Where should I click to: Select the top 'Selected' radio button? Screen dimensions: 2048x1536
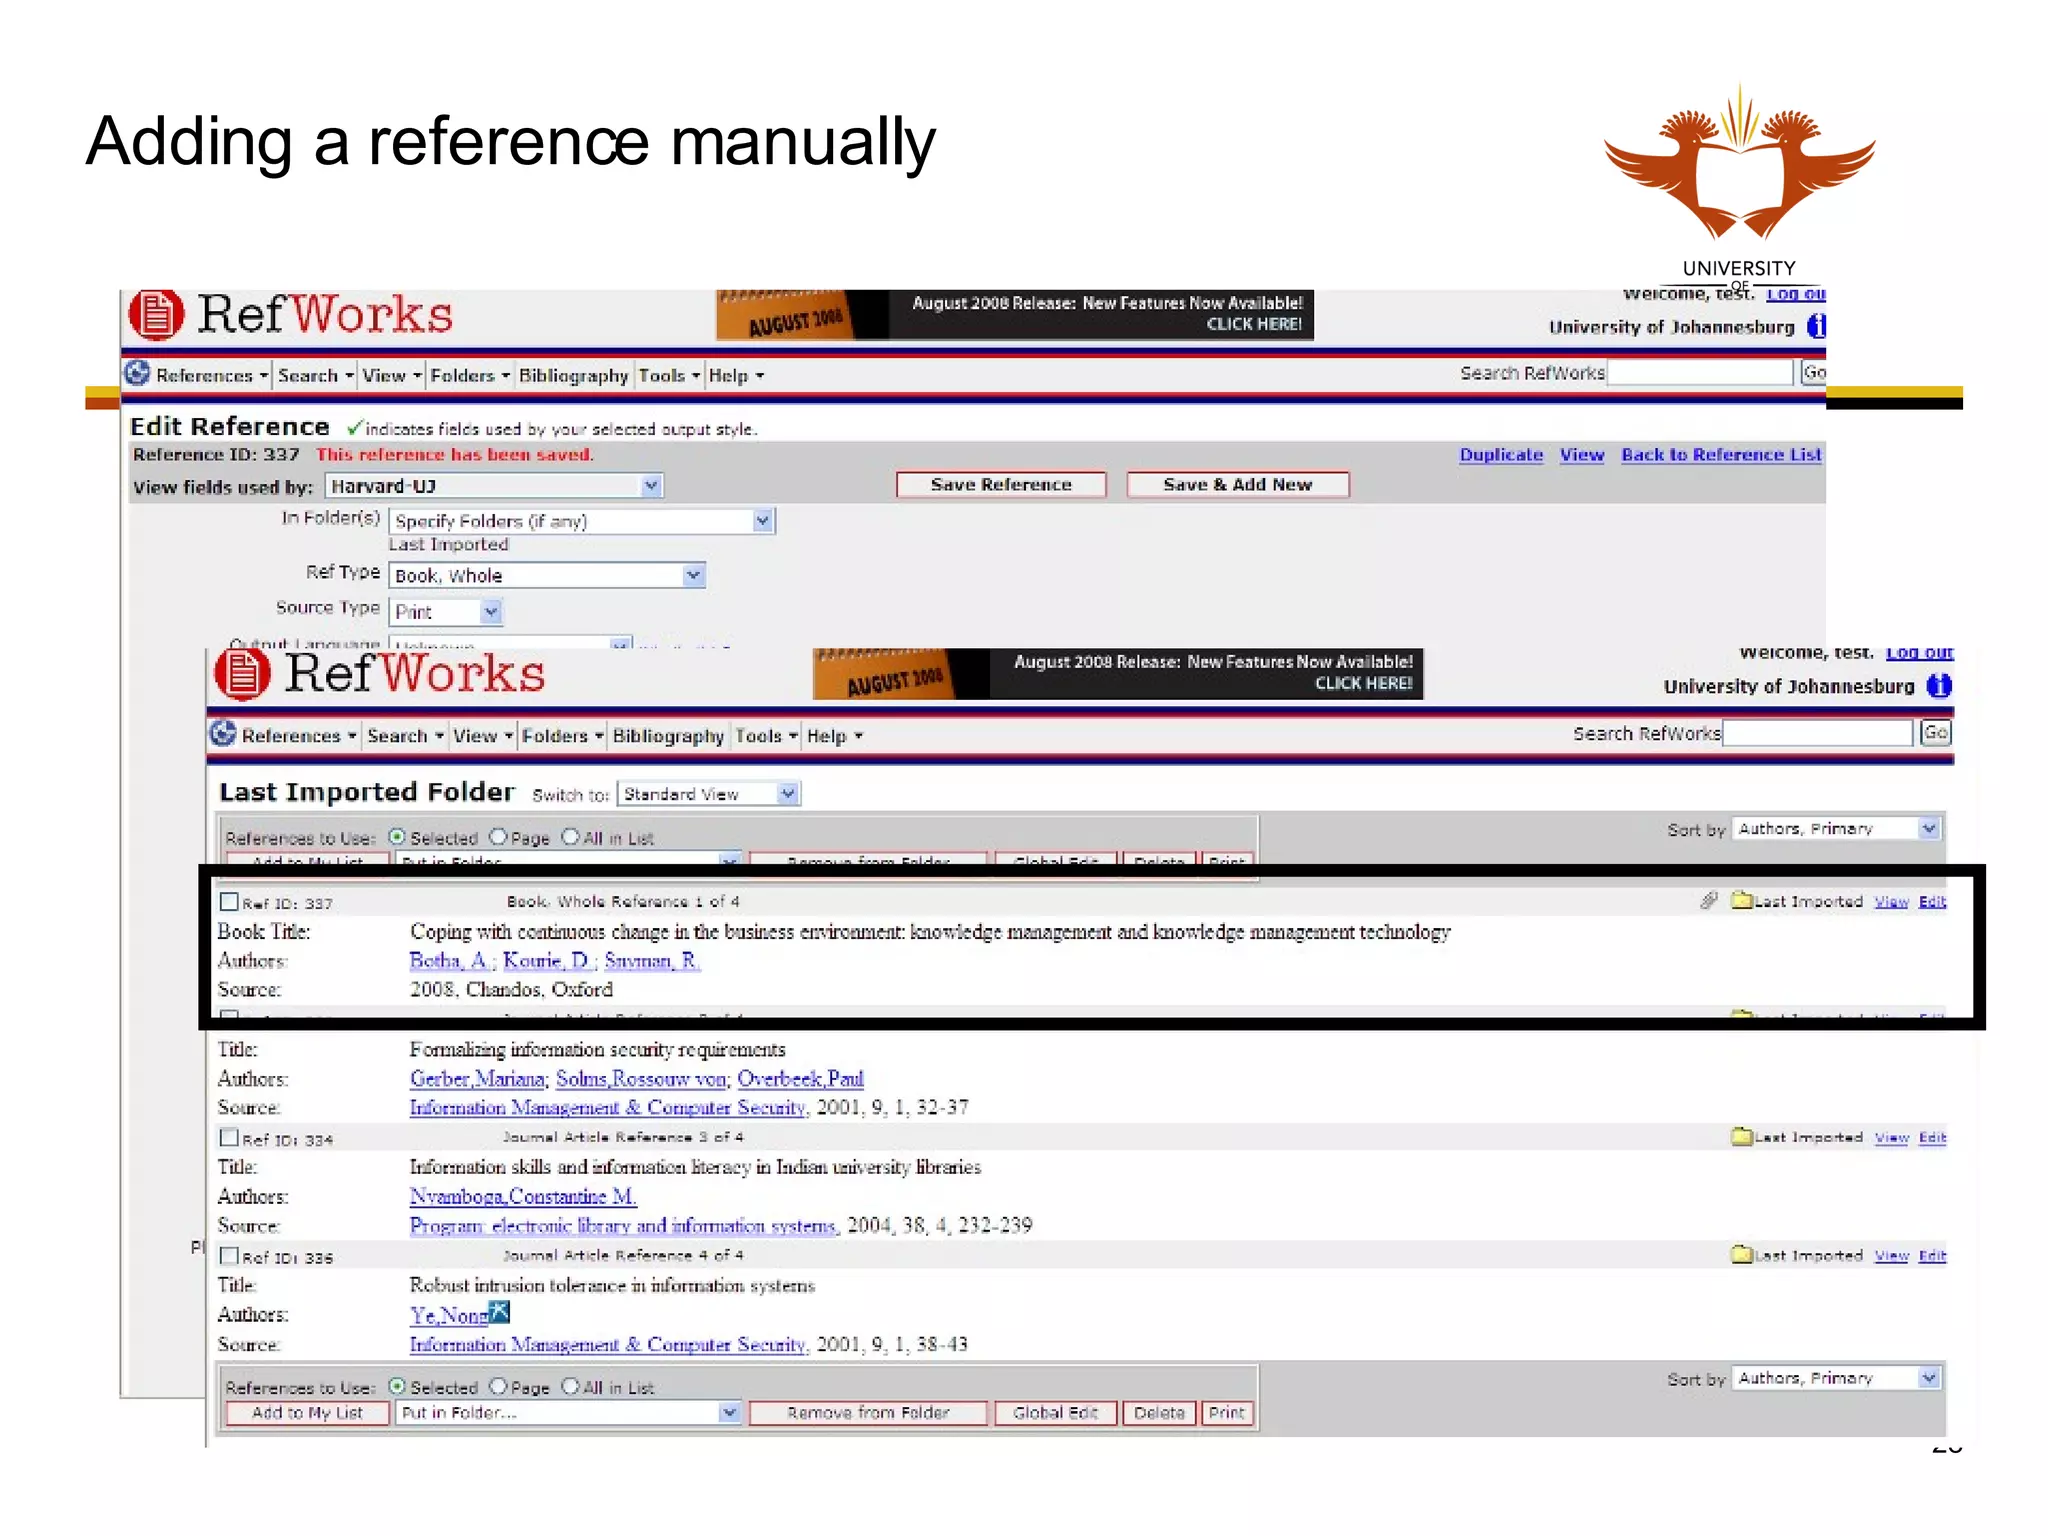click(397, 837)
